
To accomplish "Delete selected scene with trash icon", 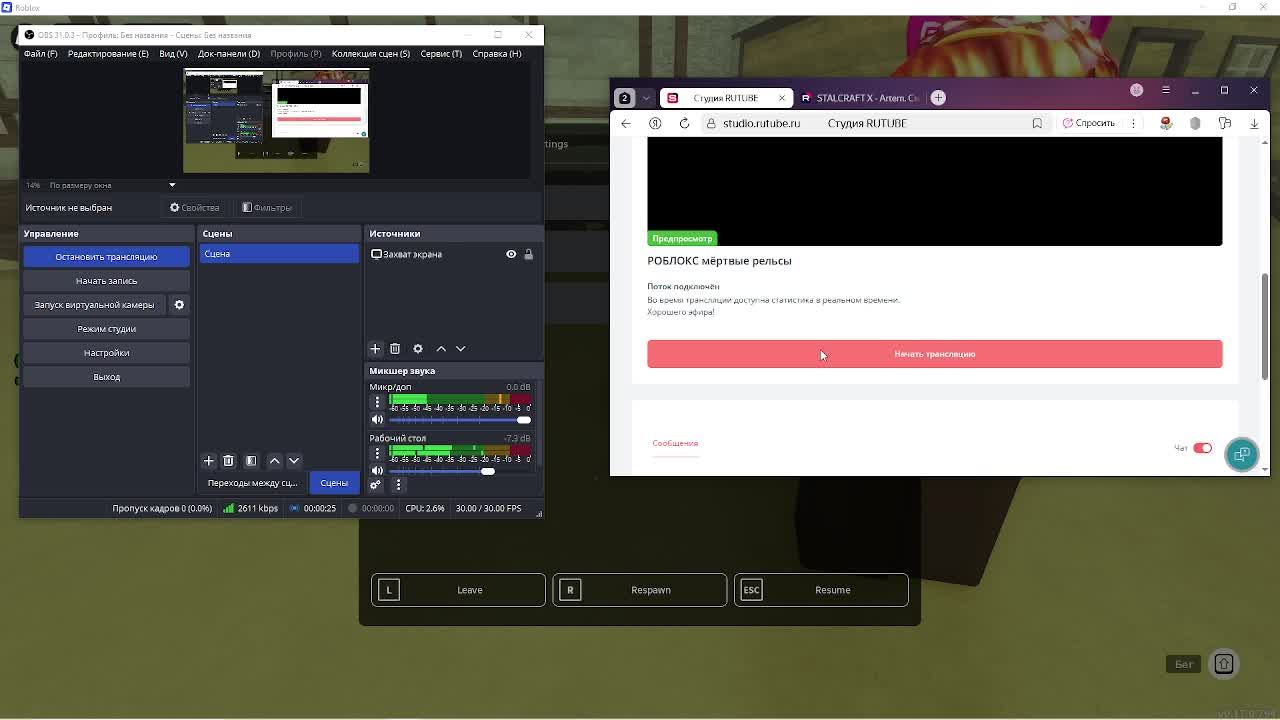I will click(228, 460).
